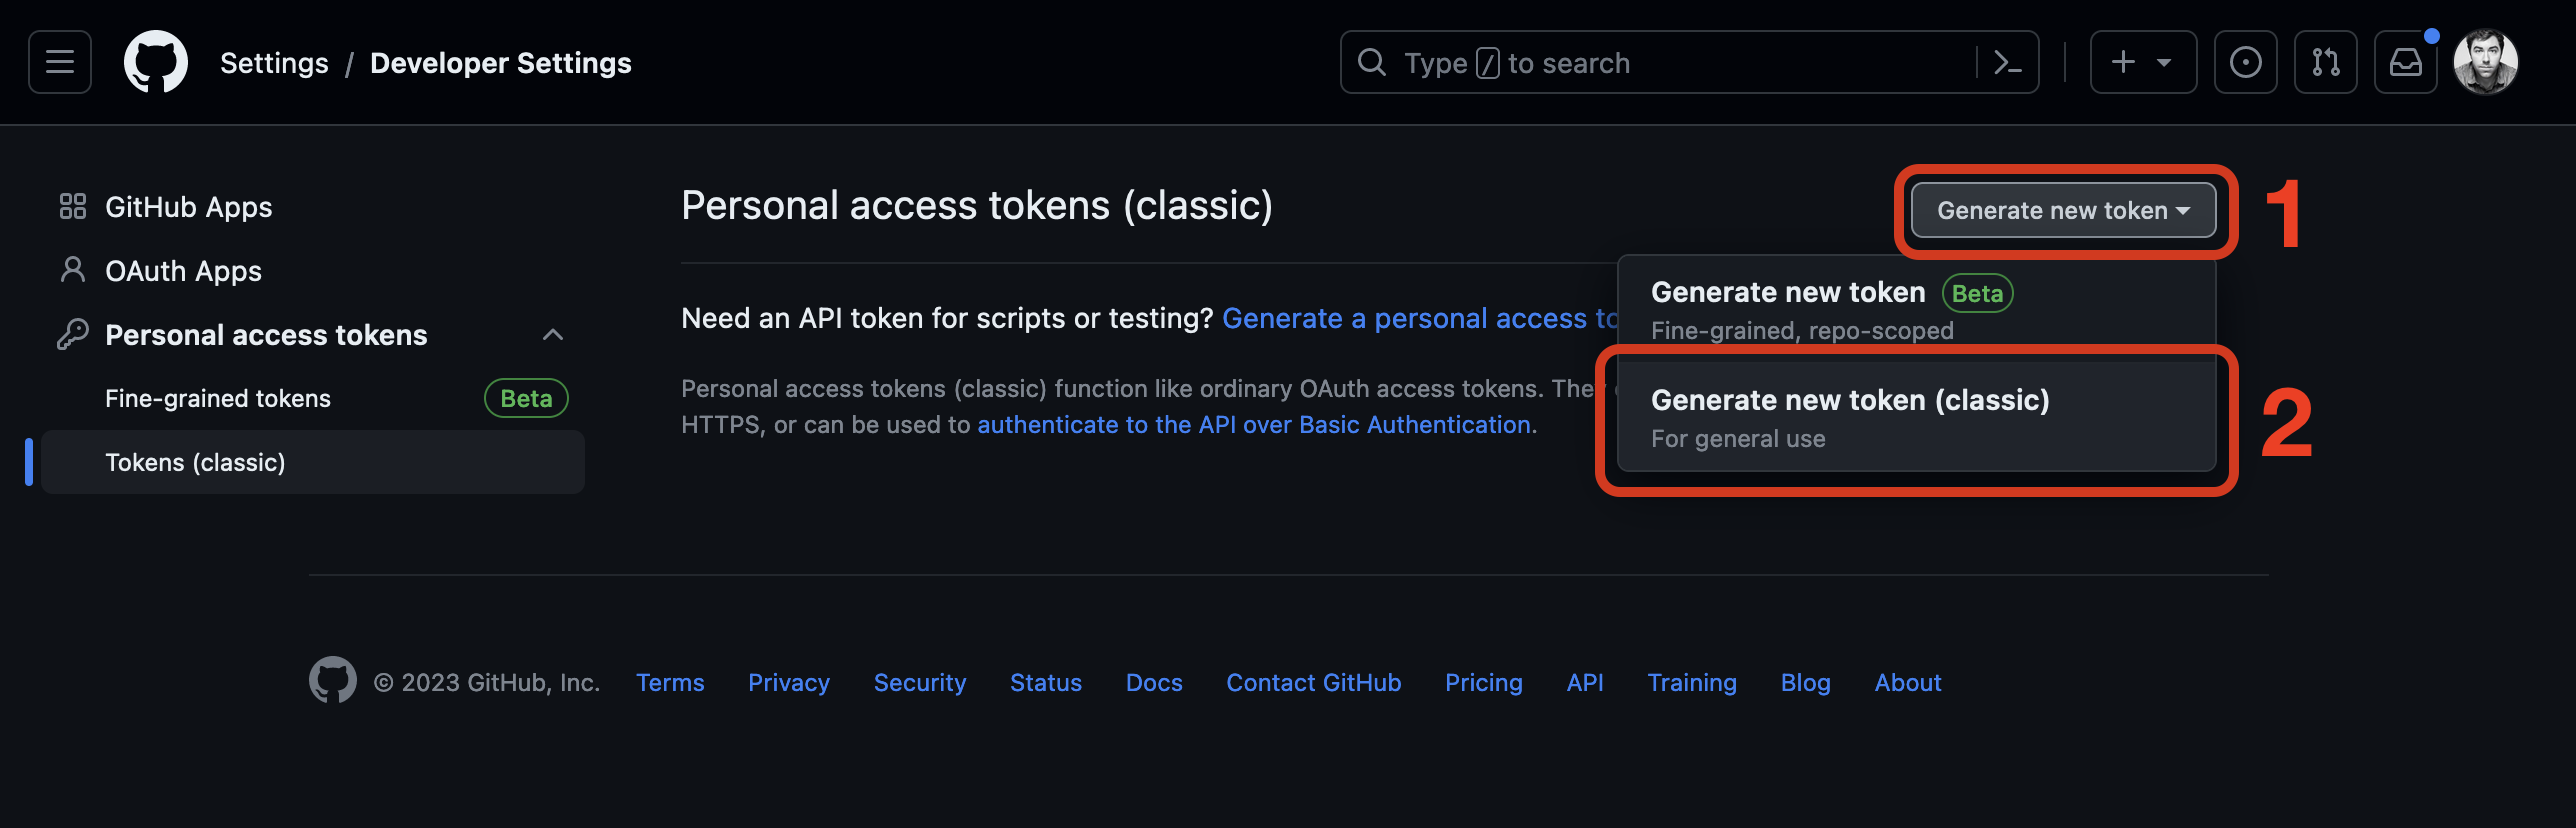Select the Tokens (classic) sidebar item
The height and width of the screenshot is (828, 2576).
click(196, 462)
